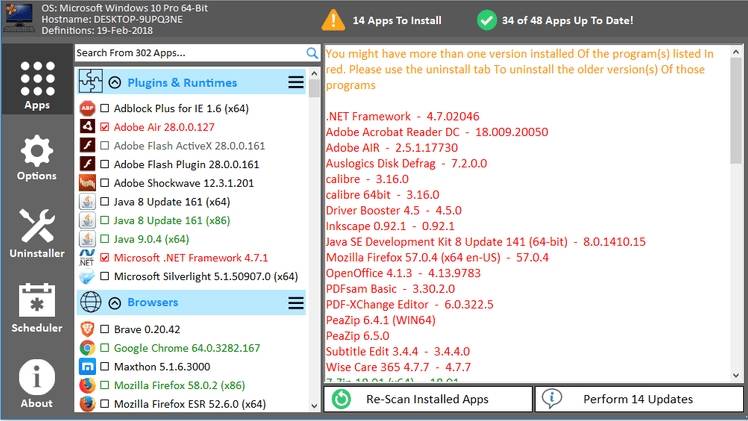748x421 pixels.
Task: Click the Java 8 Update 161 (x86) icon
Action: tap(87, 220)
